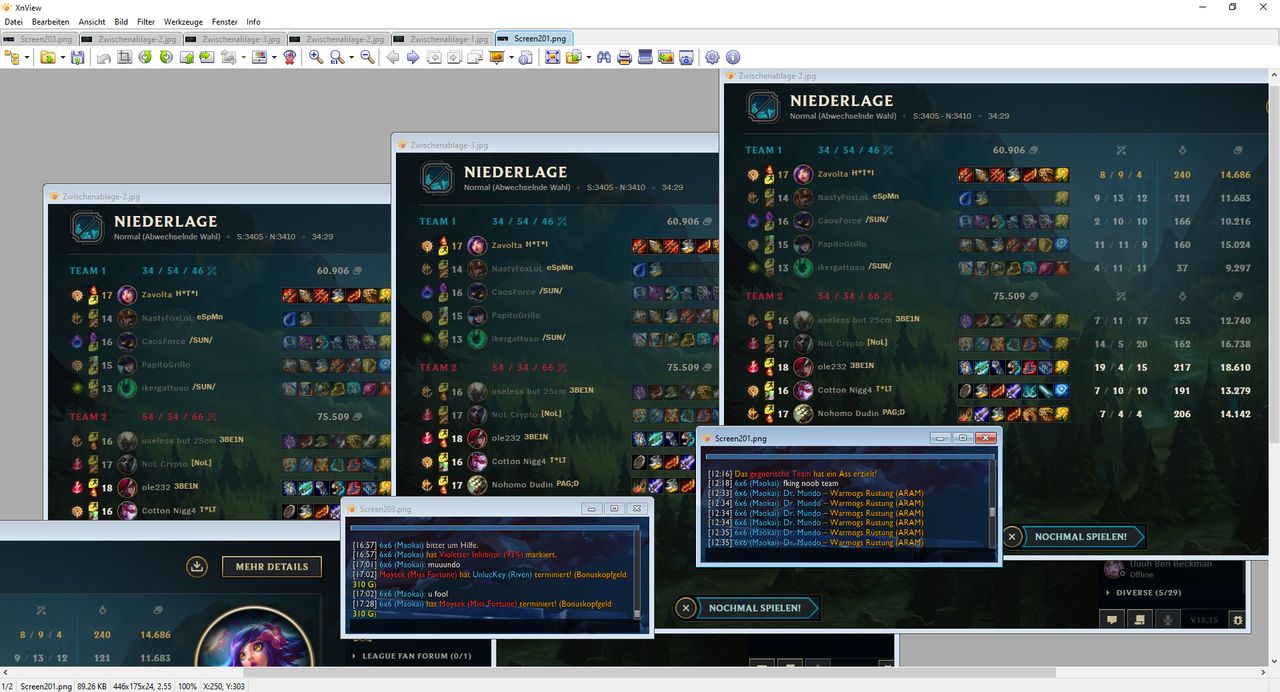Open the zoom level dropdown arrow

point(352,58)
